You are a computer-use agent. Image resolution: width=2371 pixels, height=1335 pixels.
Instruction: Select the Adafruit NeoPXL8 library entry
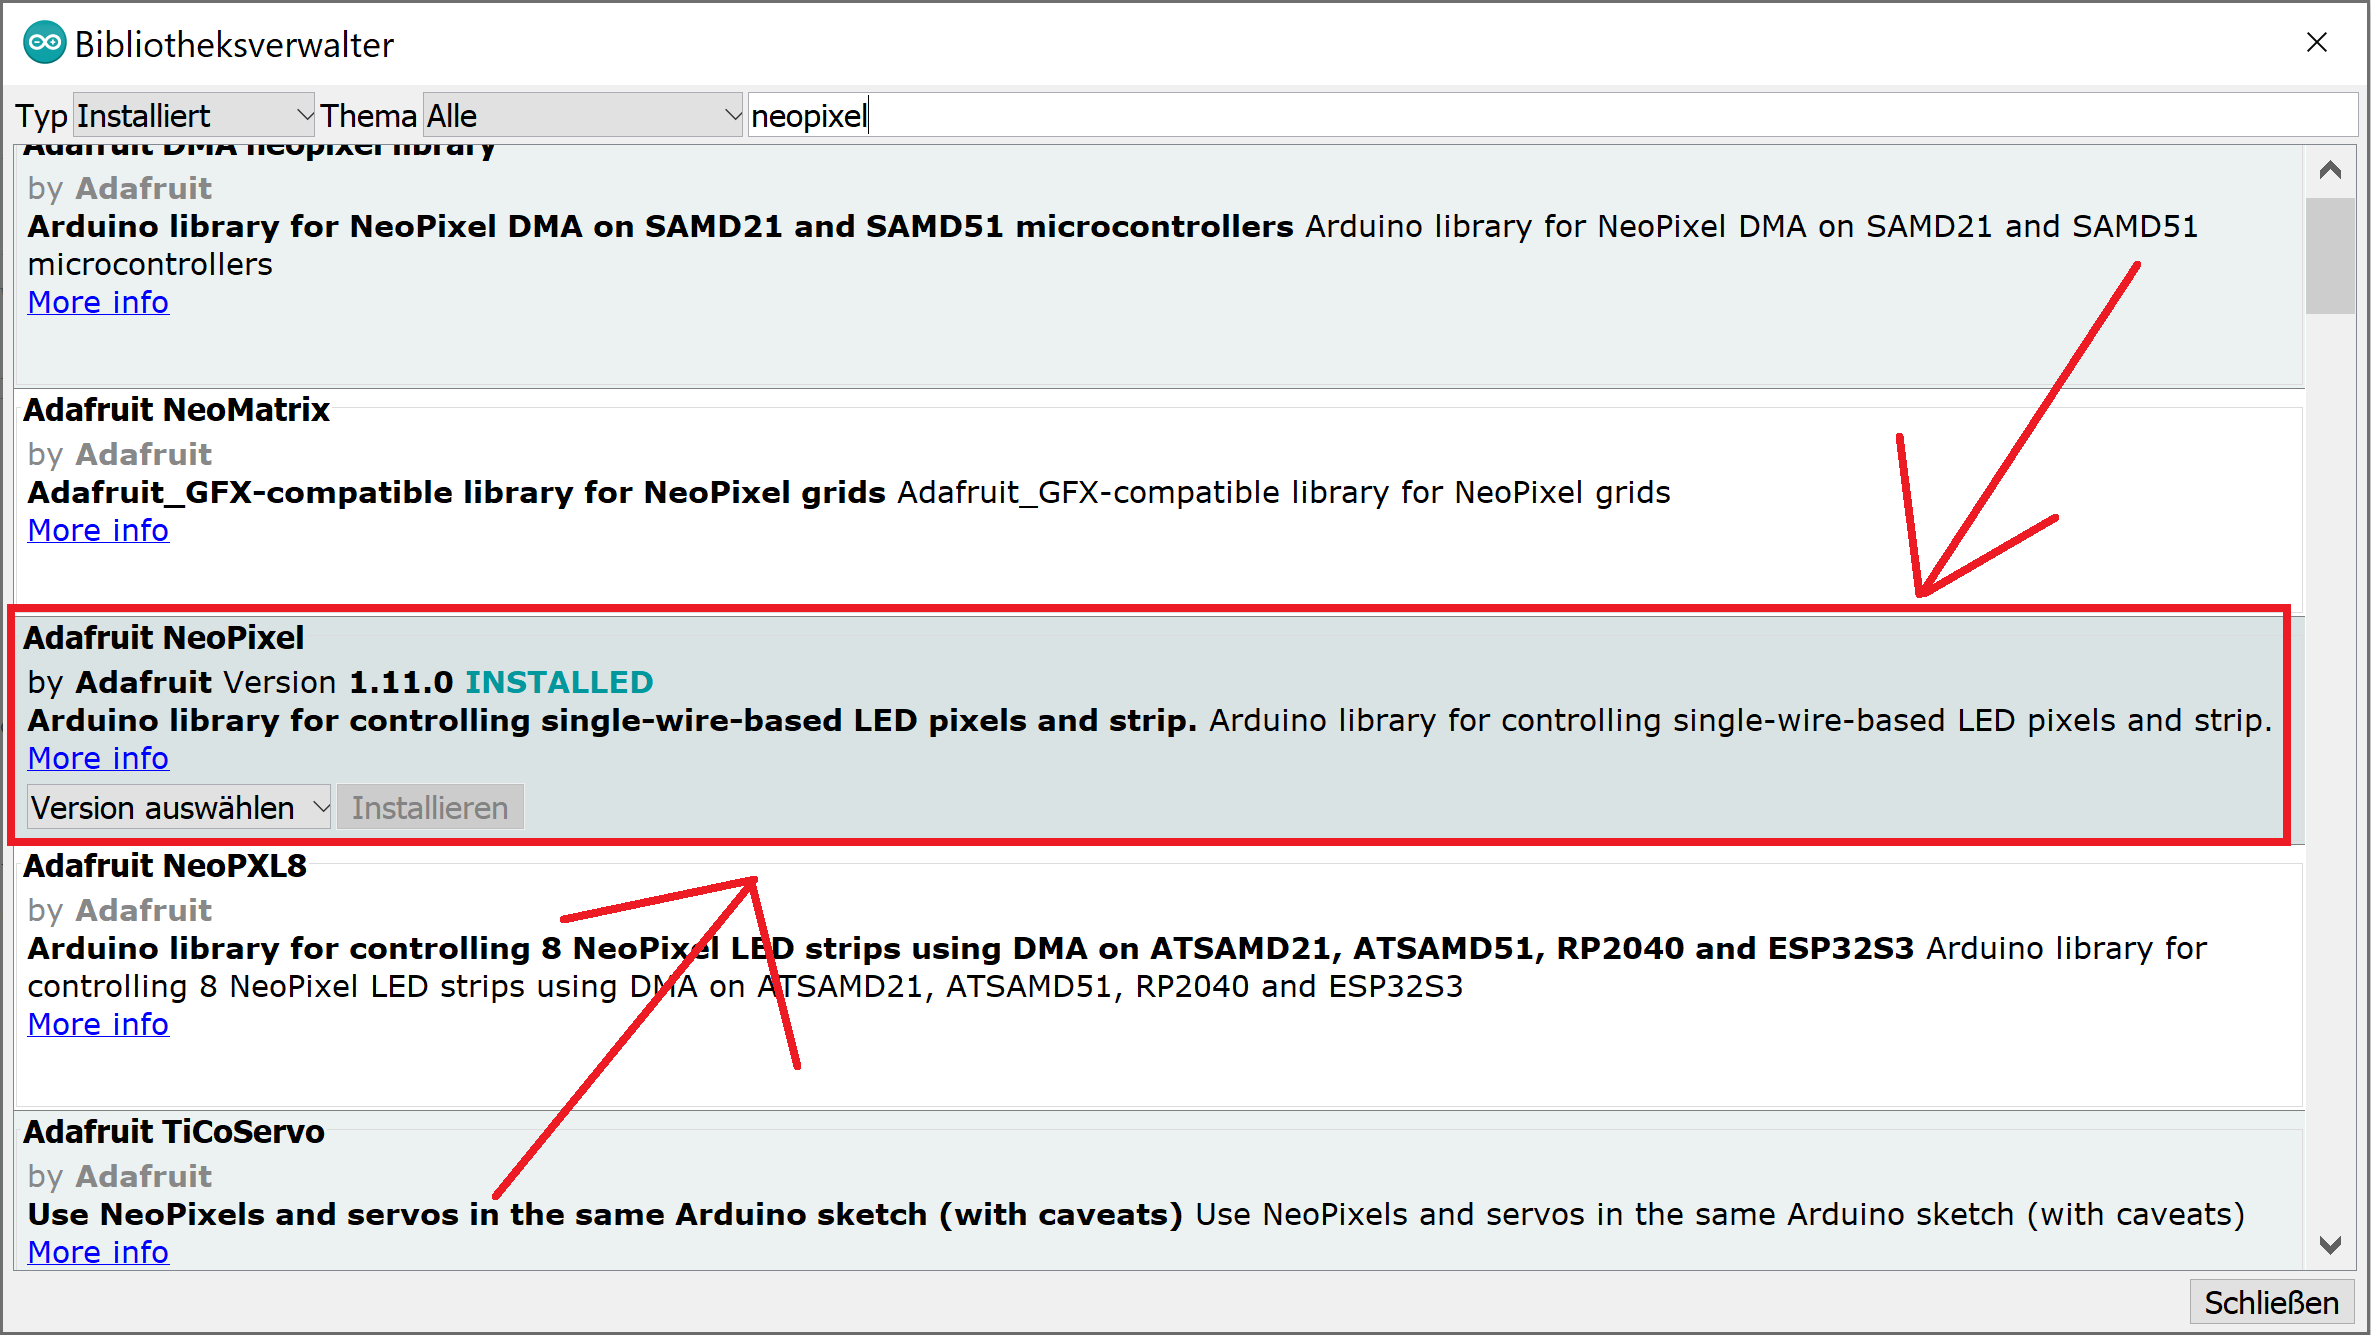(x=165, y=866)
